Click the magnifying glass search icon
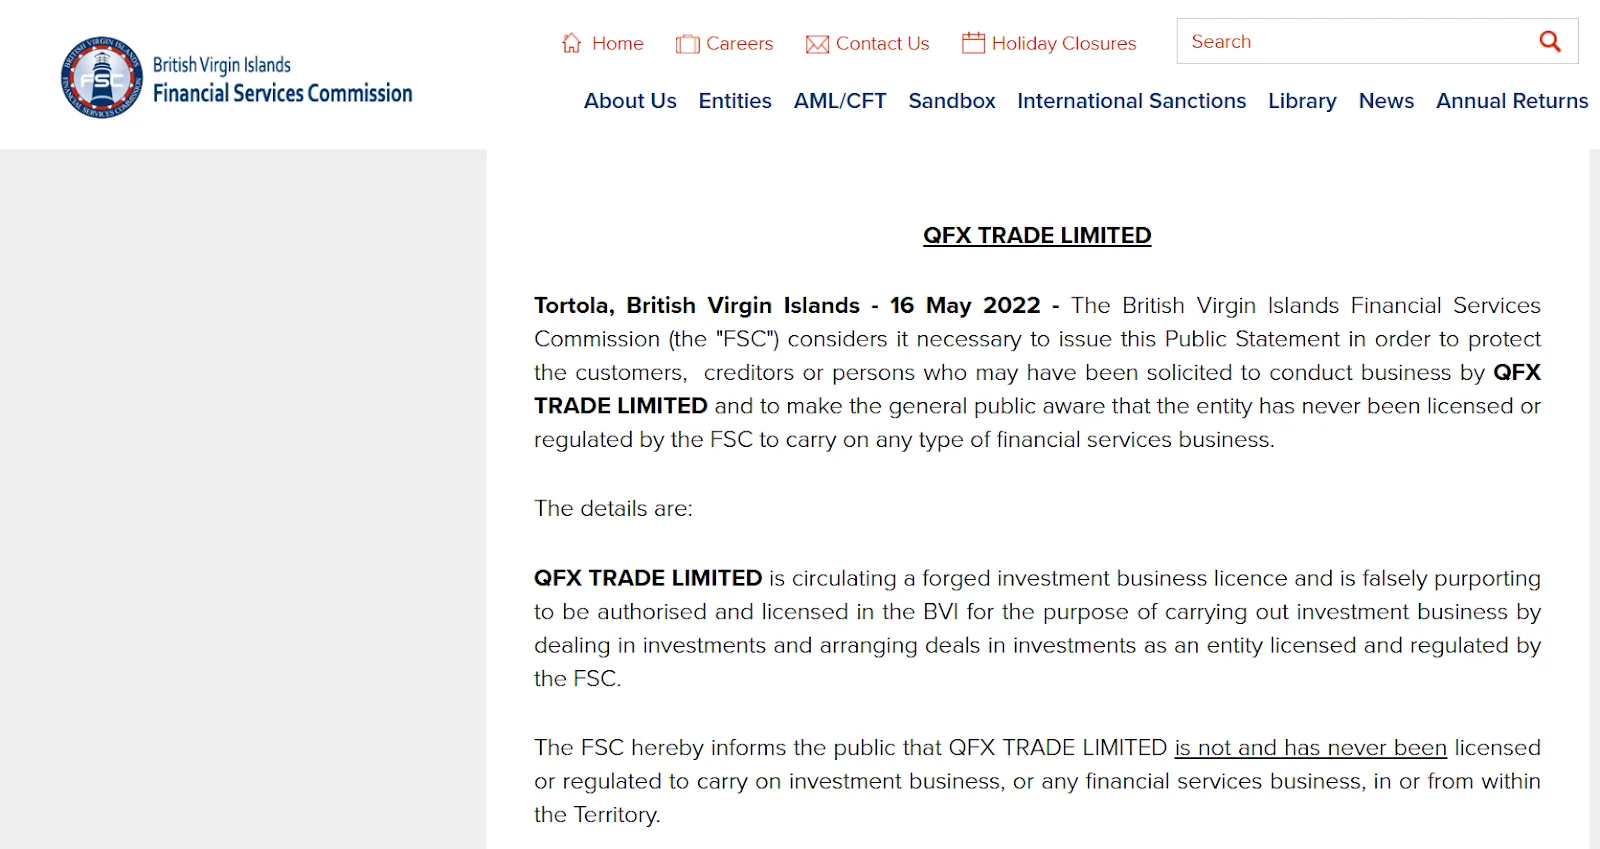The height and width of the screenshot is (849, 1600). 1550,41
